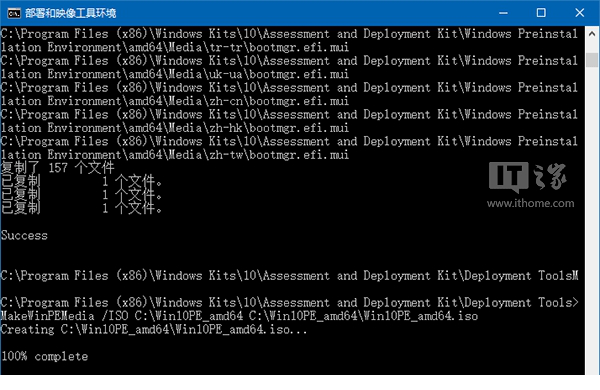Click the www.ithome.com watermark link
The width and height of the screenshot is (600, 390).
click(530, 203)
